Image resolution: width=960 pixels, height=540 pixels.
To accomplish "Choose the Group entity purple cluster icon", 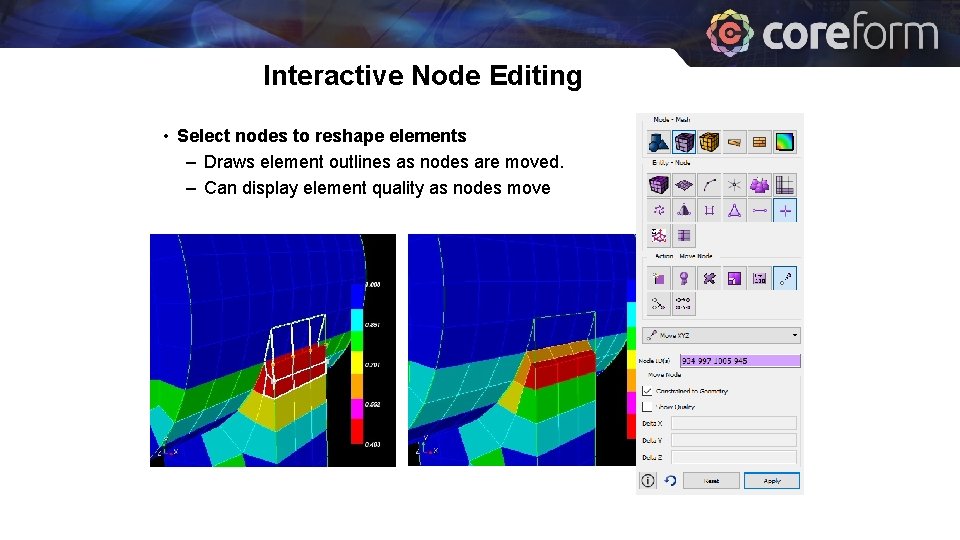I will [759, 184].
